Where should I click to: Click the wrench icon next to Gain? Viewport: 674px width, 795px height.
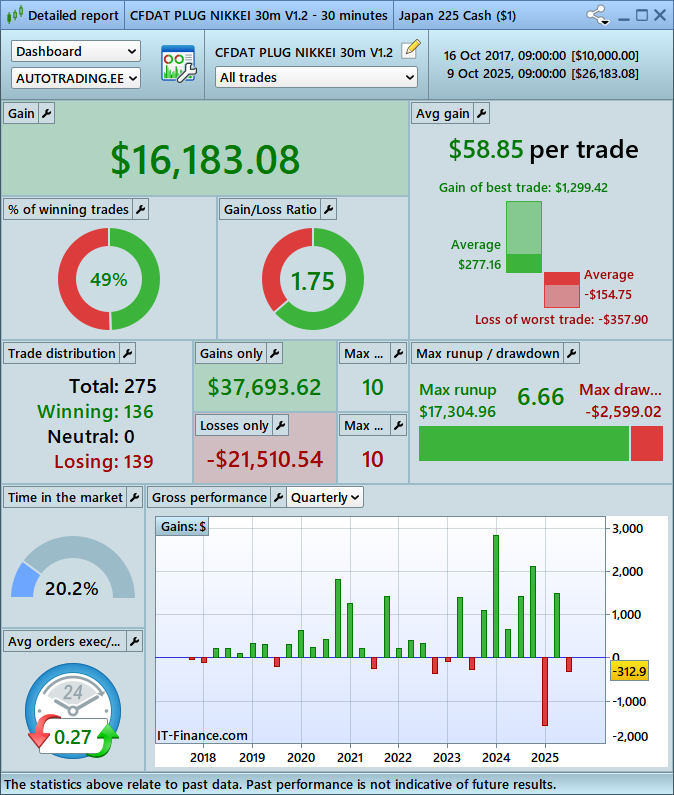pyautogui.click(x=47, y=114)
